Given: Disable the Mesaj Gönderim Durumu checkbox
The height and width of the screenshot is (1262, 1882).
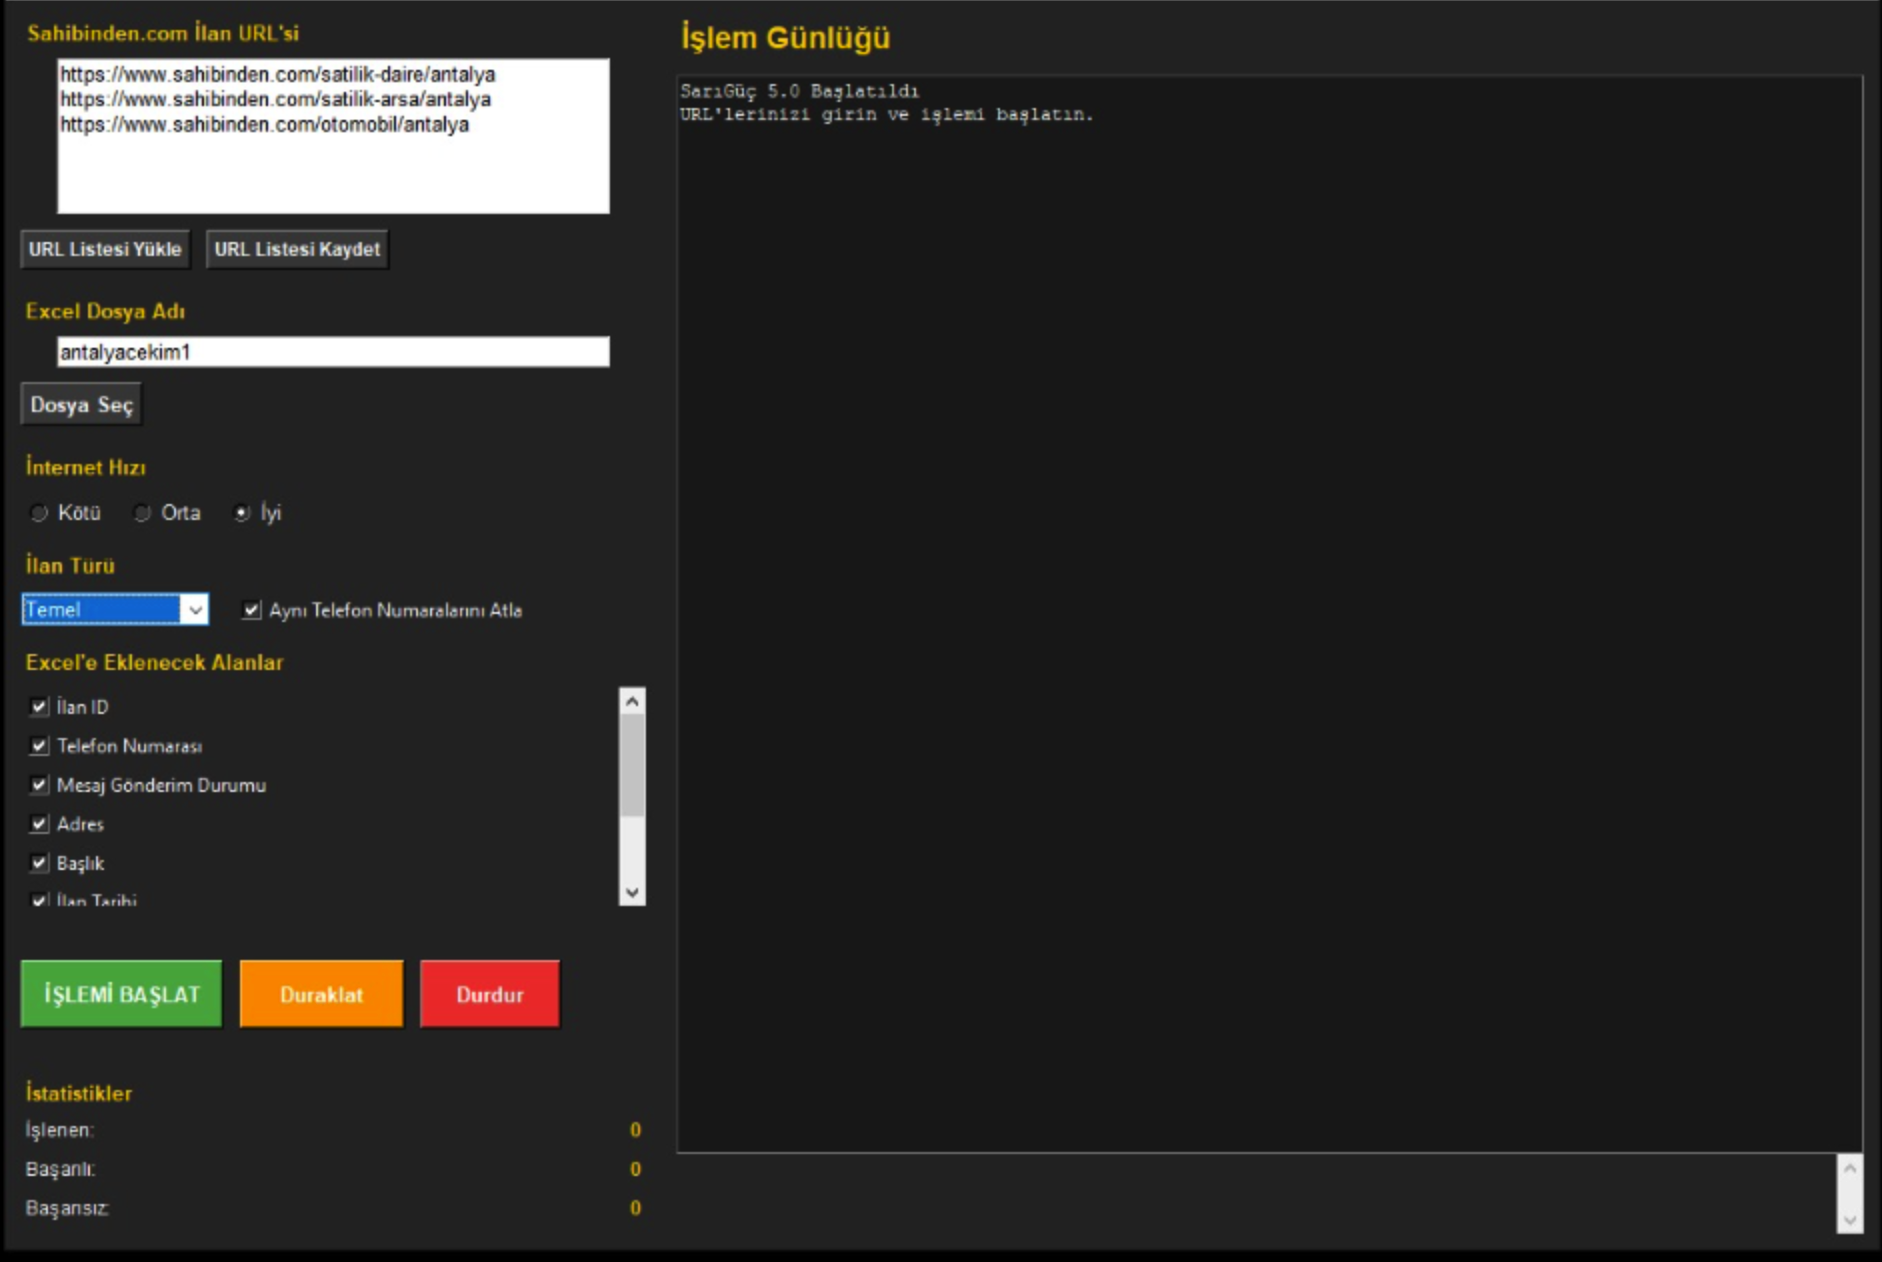Looking at the screenshot, I should pyautogui.click(x=39, y=785).
